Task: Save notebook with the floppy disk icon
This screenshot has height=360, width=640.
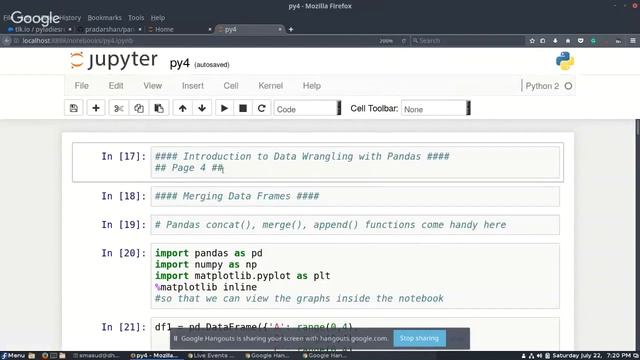Action: [x=74, y=108]
